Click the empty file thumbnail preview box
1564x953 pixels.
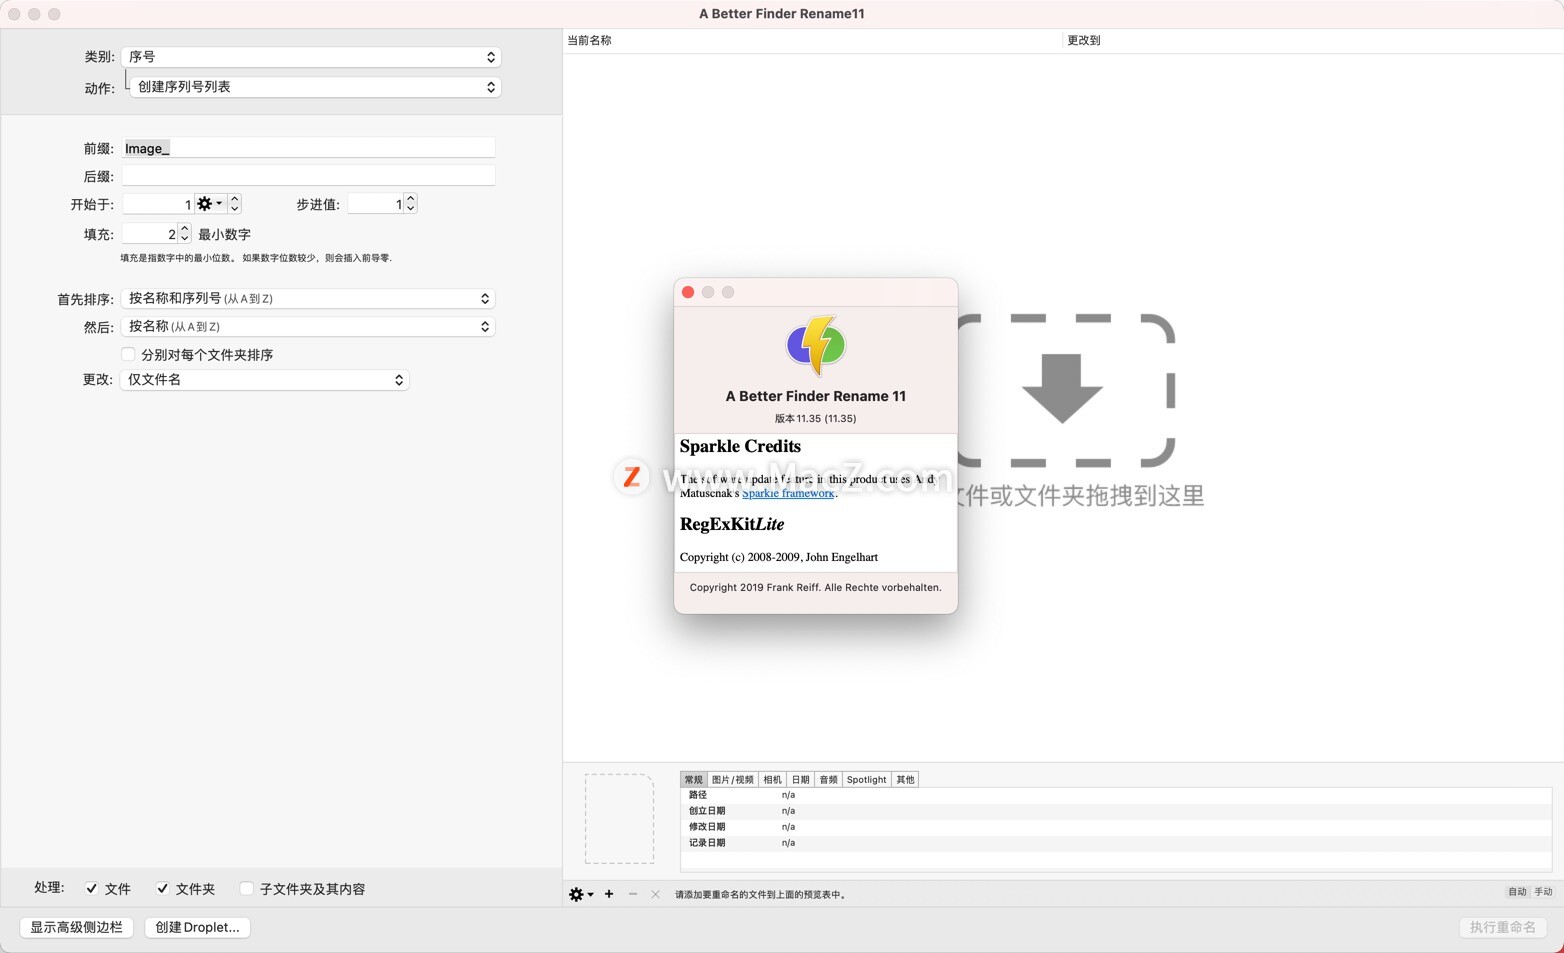619,818
